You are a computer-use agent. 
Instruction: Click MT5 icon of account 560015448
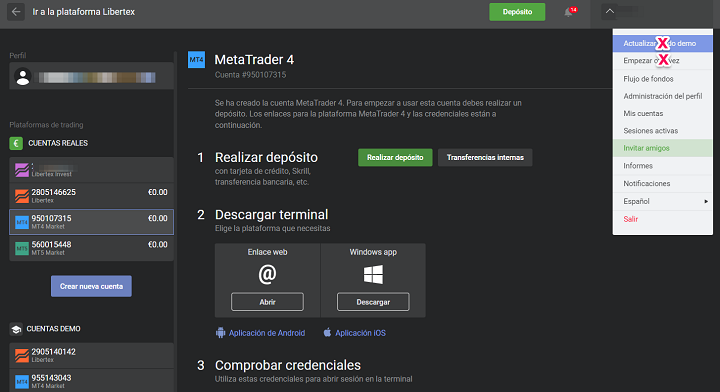(22, 248)
